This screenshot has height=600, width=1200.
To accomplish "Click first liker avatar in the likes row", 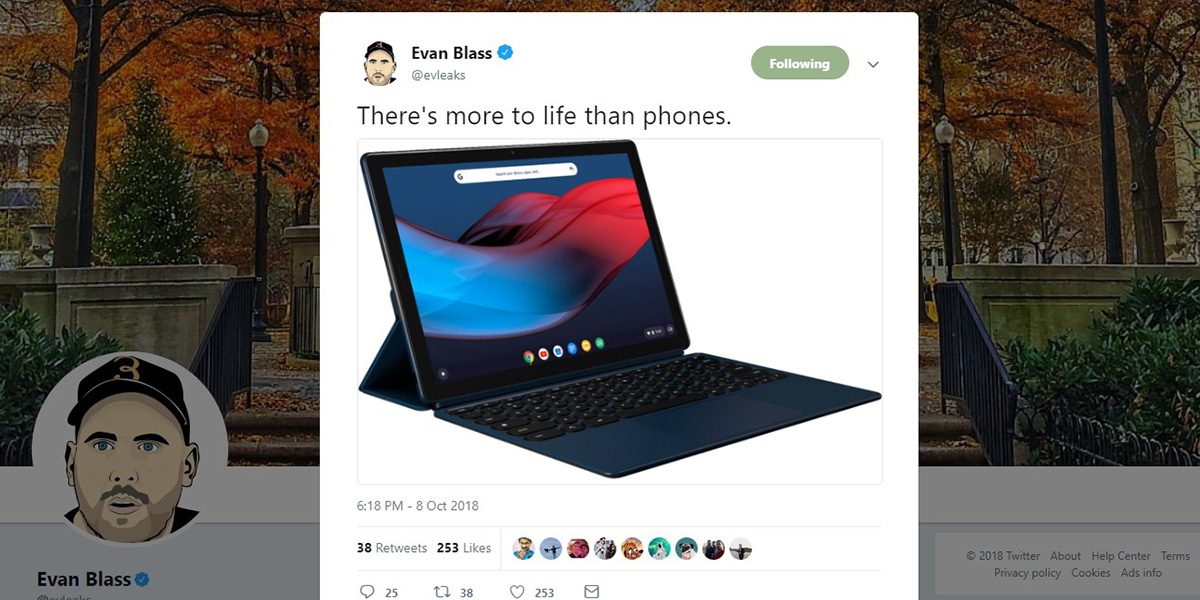I will click(x=524, y=548).
